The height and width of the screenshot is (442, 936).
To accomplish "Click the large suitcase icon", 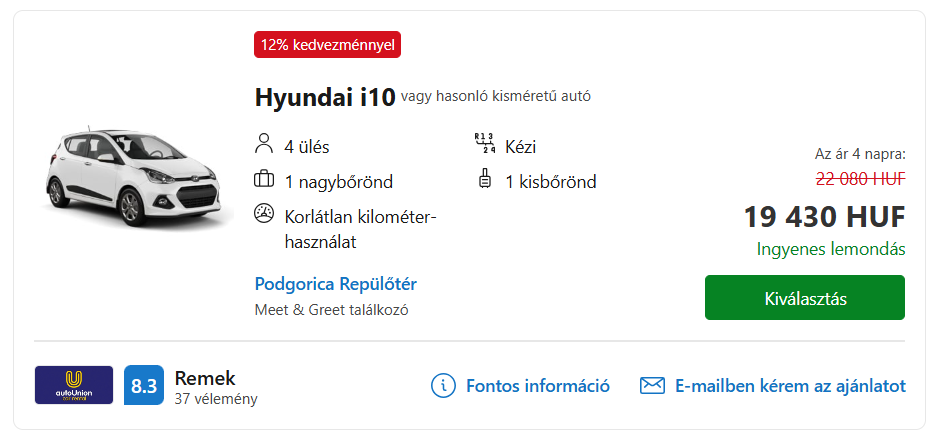I will [264, 180].
